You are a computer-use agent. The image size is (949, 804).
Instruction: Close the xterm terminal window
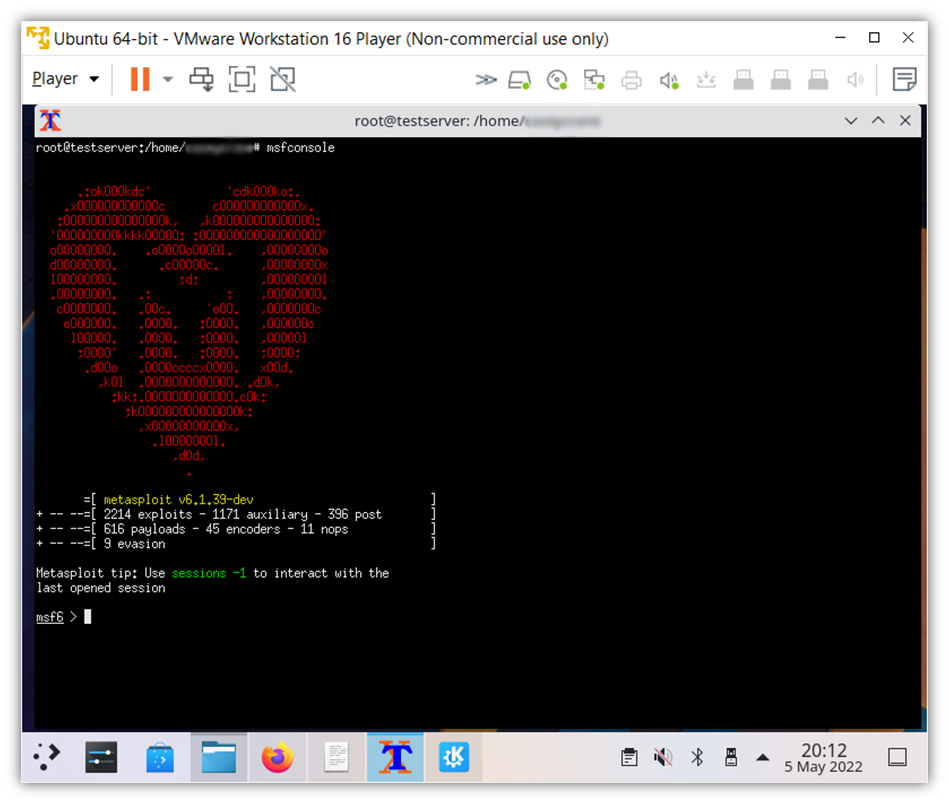tap(905, 120)
